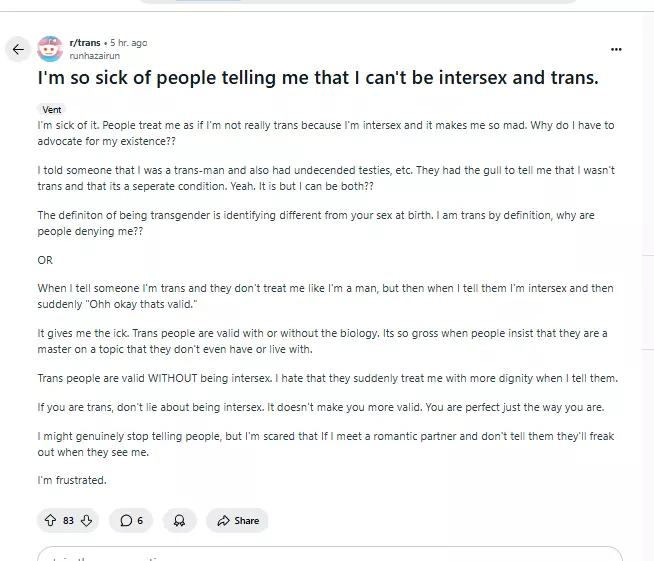The image size is (654, 561).
Task: Click the Share arrow icon
Action: pos(222,520)
